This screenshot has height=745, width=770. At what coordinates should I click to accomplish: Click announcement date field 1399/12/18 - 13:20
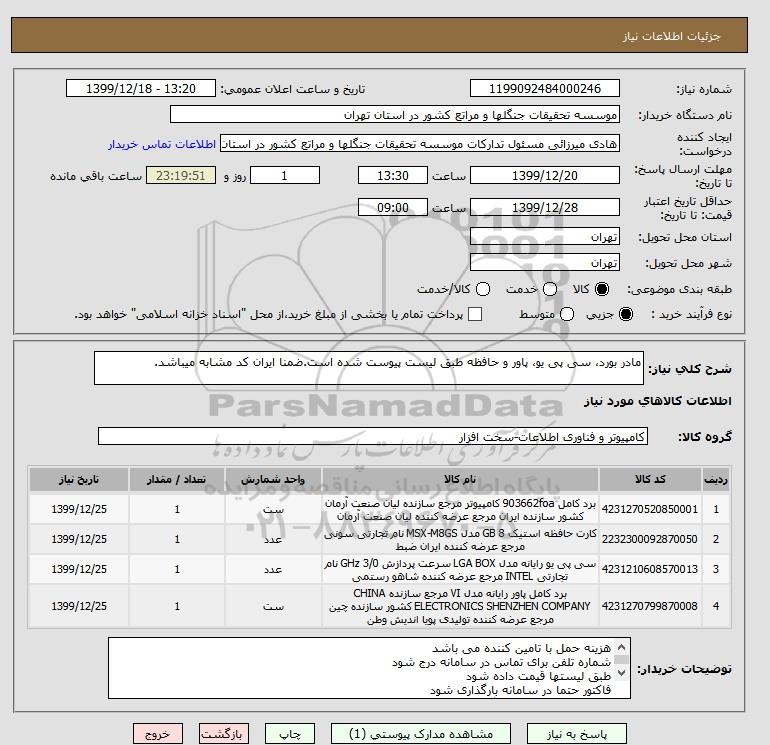(x=140, y=88)
